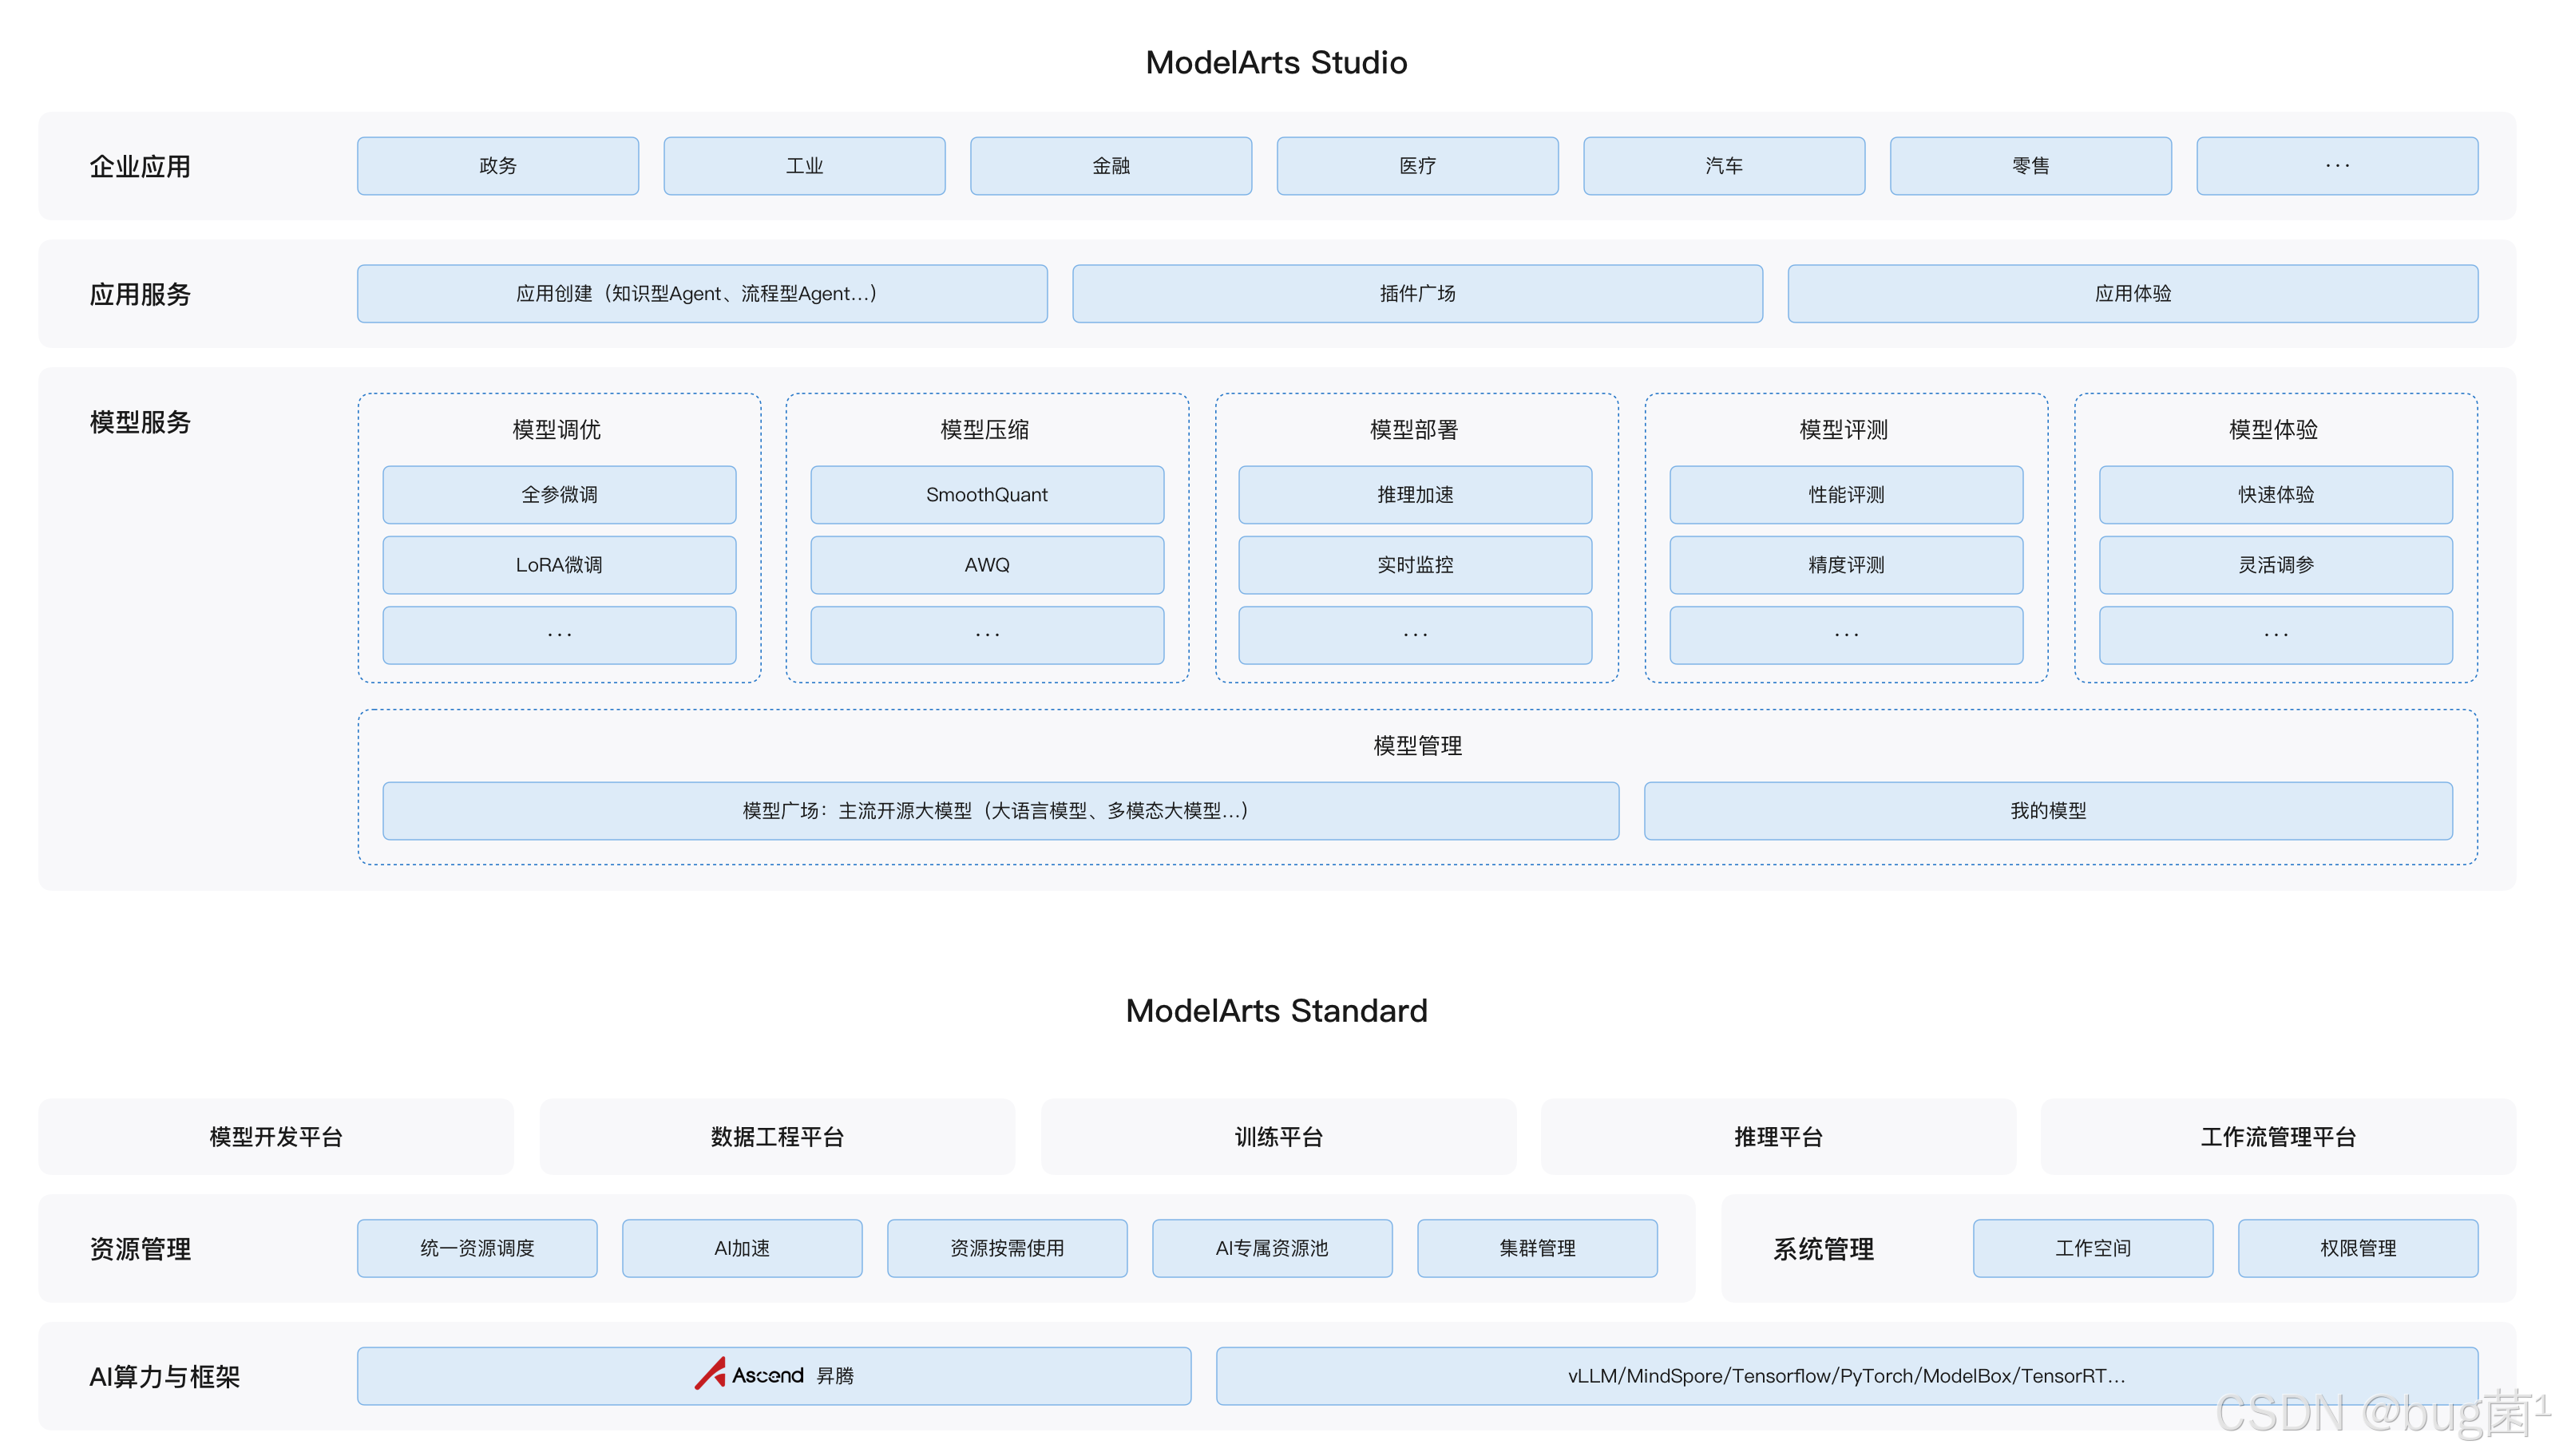Click the ModelArts Standard title
Screen dimensions: 2555x1456
[x=1276, y=1010]
